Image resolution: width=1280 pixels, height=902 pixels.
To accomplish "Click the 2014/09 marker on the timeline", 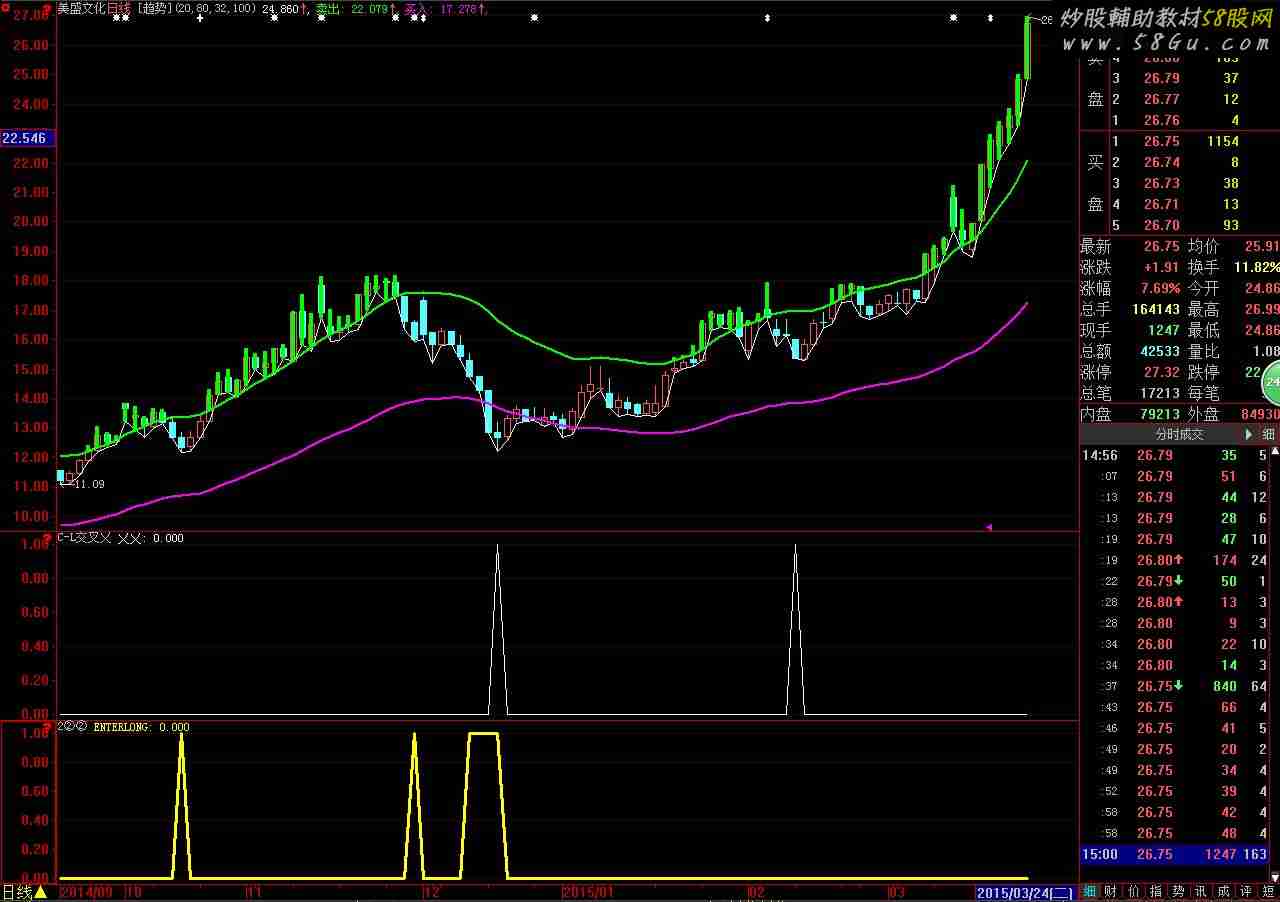I will (x=87, y=890).
